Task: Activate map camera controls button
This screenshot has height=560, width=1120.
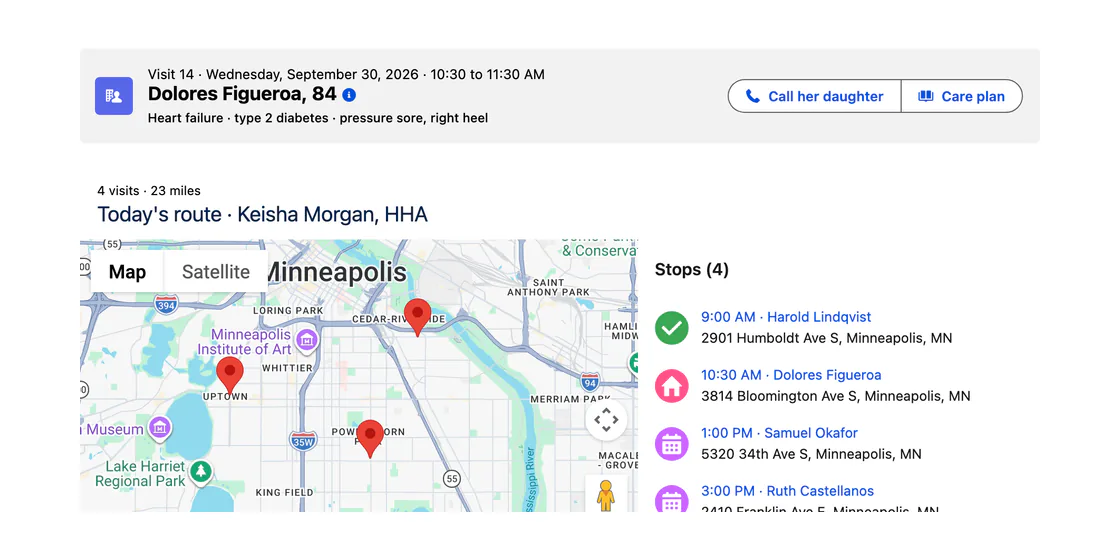Action: pyautogui.click(x=606, y=420)
